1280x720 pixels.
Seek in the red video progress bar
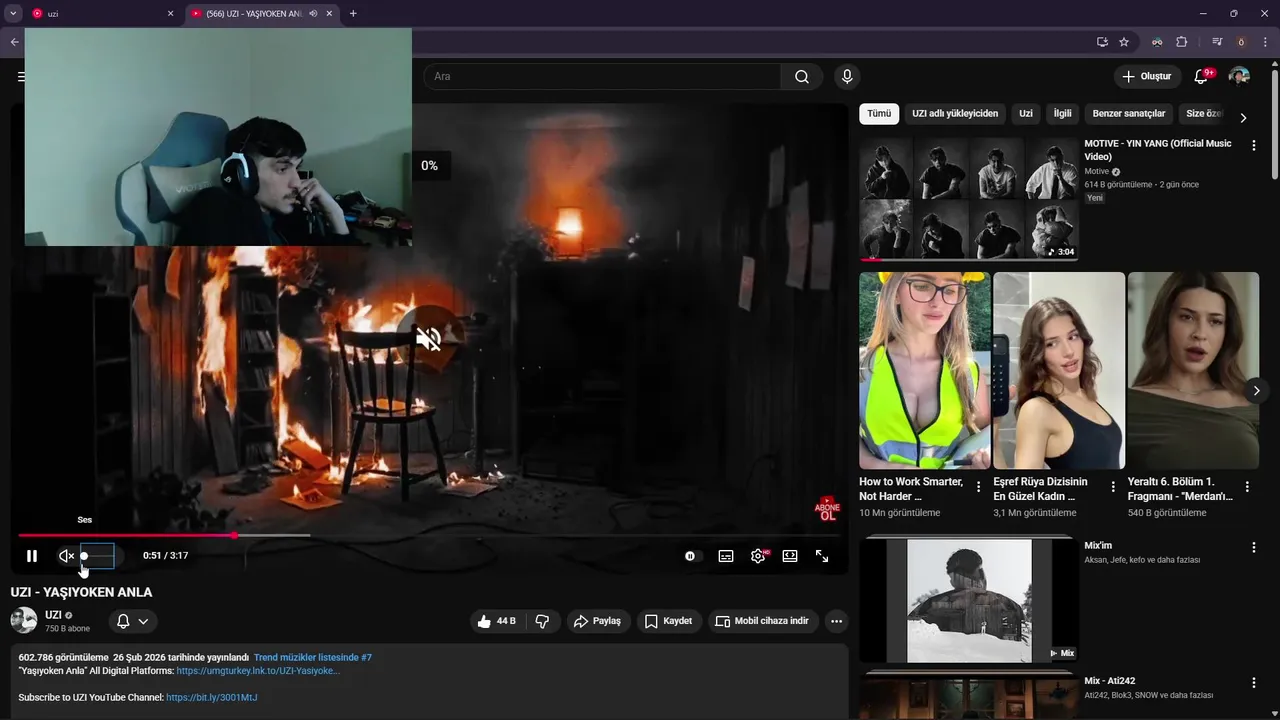tap(428, 535)
